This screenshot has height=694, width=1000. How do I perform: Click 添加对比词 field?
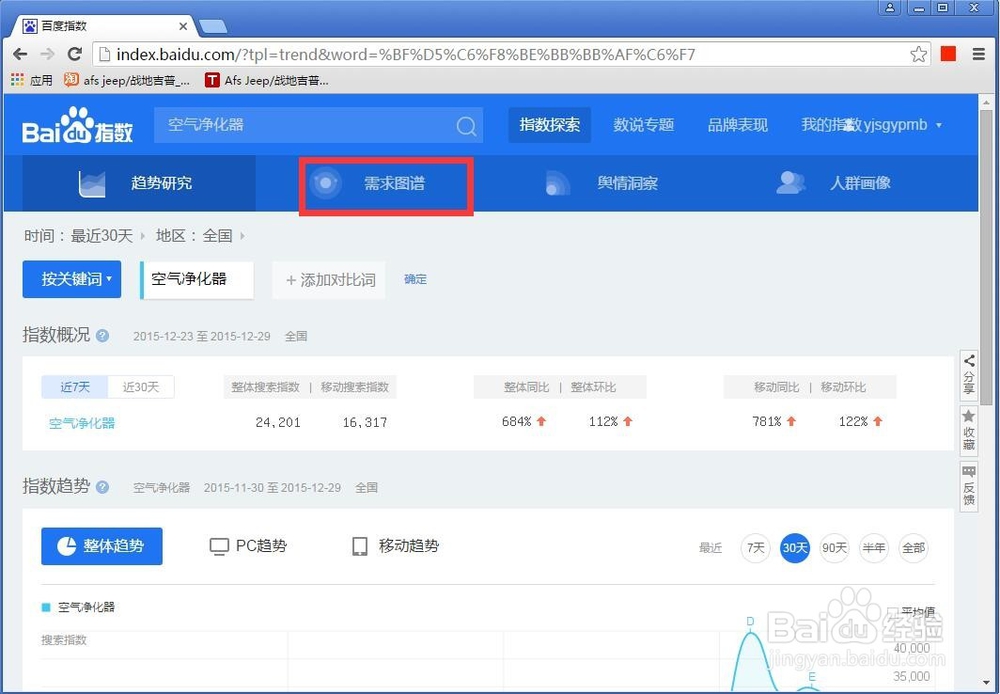tap(329, 280)
